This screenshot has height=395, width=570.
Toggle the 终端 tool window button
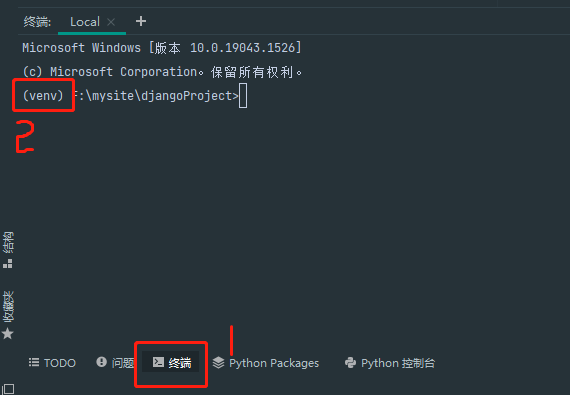tap(171, 362)
